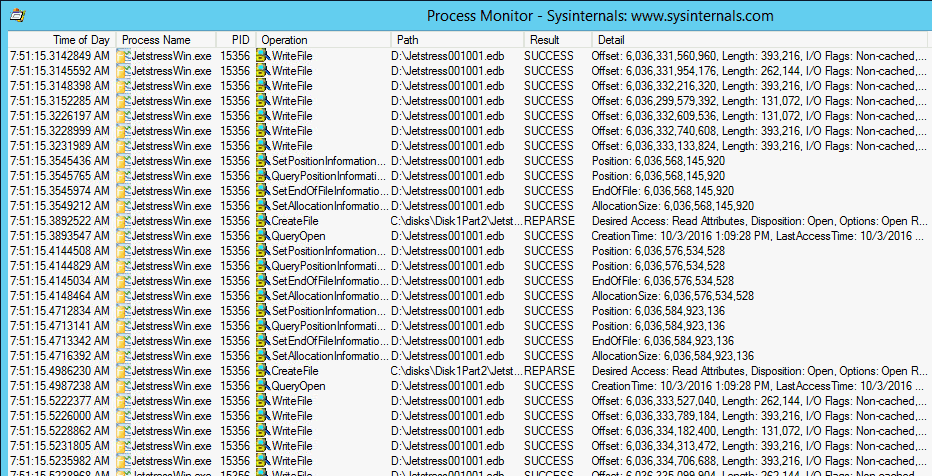Click 'EndOfFile: 6,036,584,923,136' detail
Image resolution: width=932 pixels, height=476 pixels.
[663, 341]
